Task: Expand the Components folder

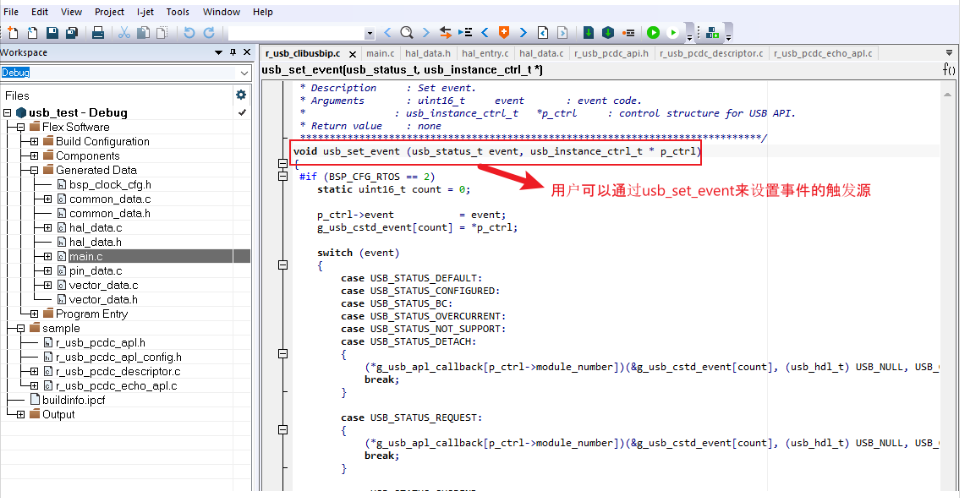Action: coord(34,156)
